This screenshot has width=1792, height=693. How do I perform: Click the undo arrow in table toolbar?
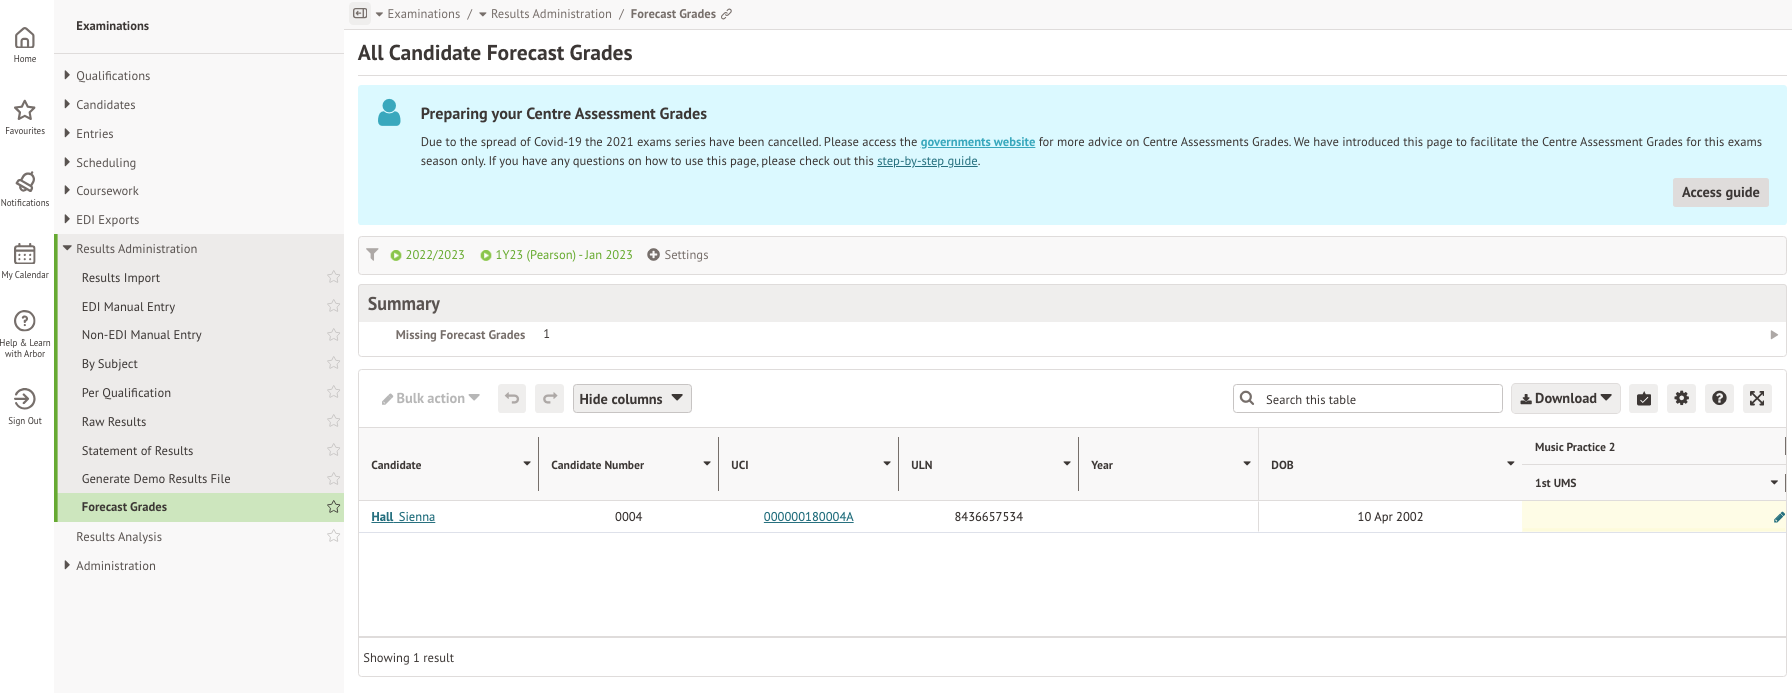[512, 398]
